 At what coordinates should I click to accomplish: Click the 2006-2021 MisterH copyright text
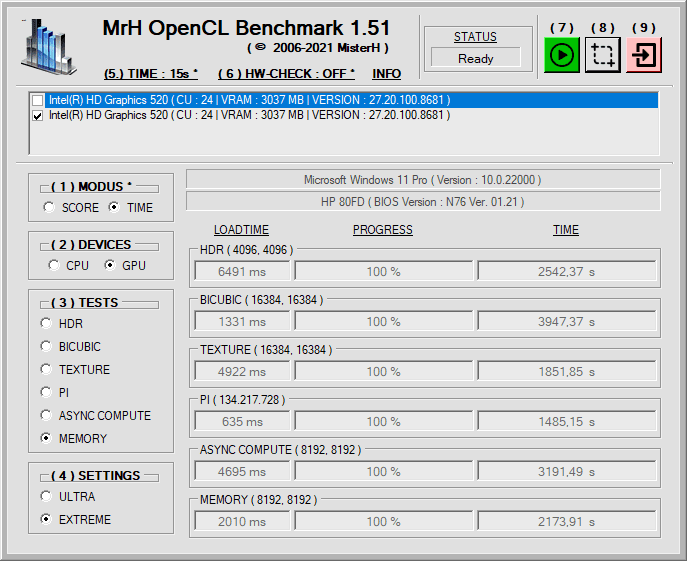(318, 48)
